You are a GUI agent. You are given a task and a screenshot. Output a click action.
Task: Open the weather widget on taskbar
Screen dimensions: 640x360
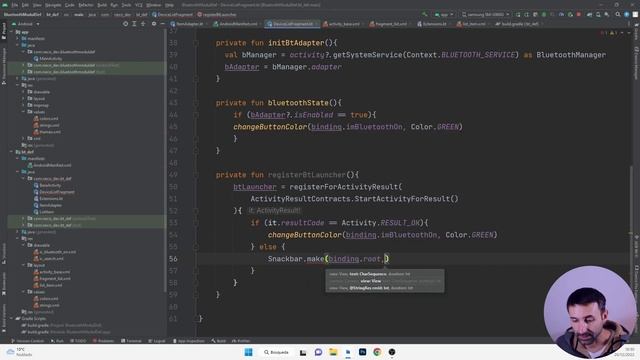pyautogui.click(x=20, y=352)
